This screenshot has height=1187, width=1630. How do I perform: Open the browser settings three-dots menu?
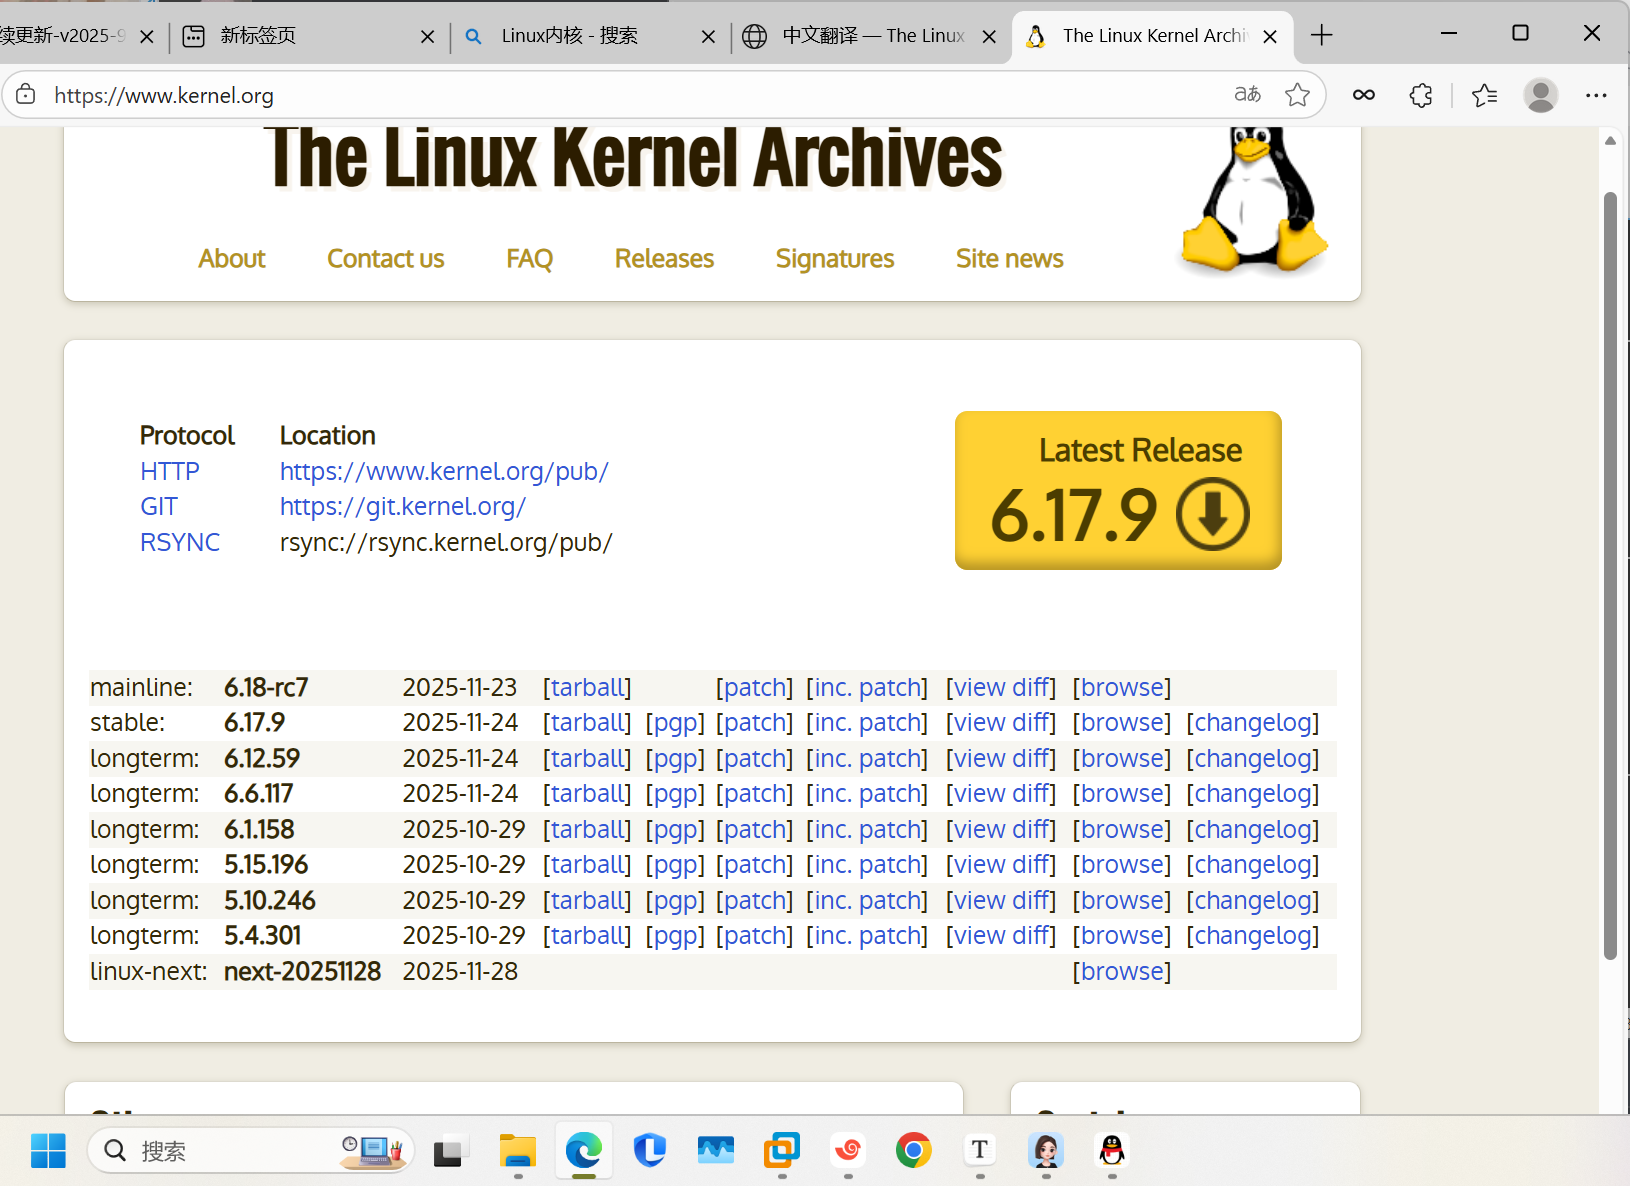1595,95
